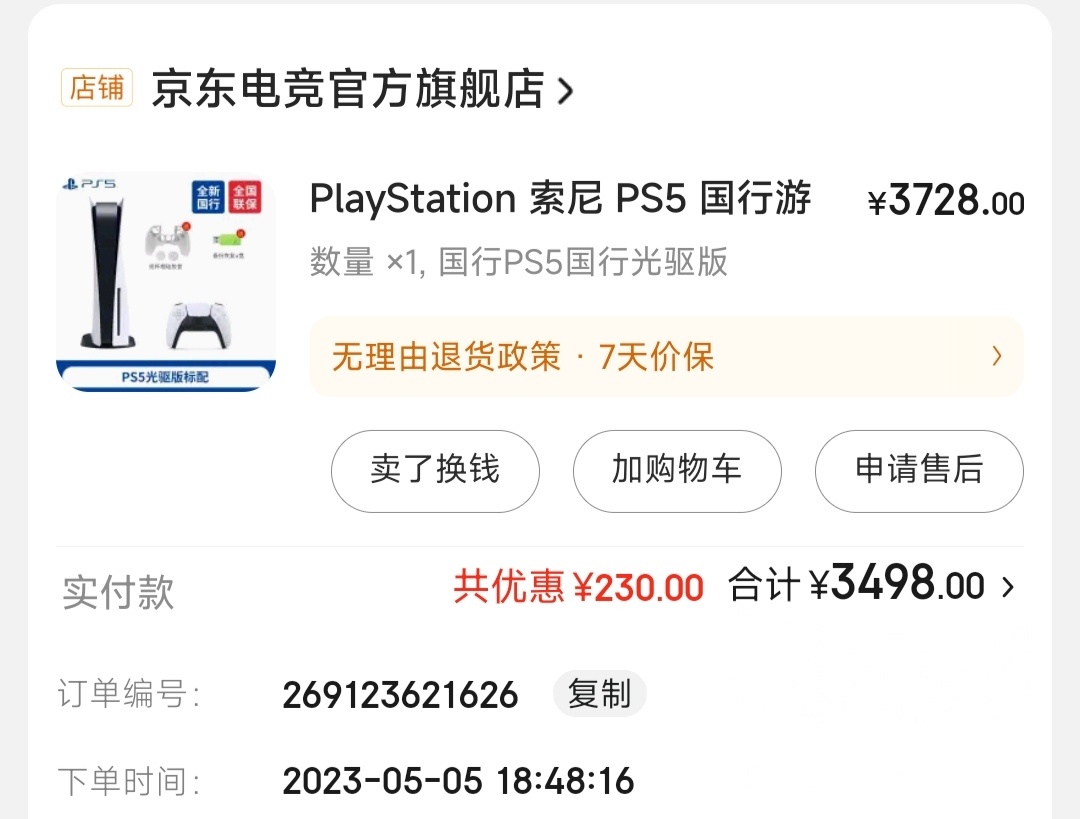Click the ¥3728.00 price text
1080x819 pixels.
pyautogui.click(x=947, y=201)
